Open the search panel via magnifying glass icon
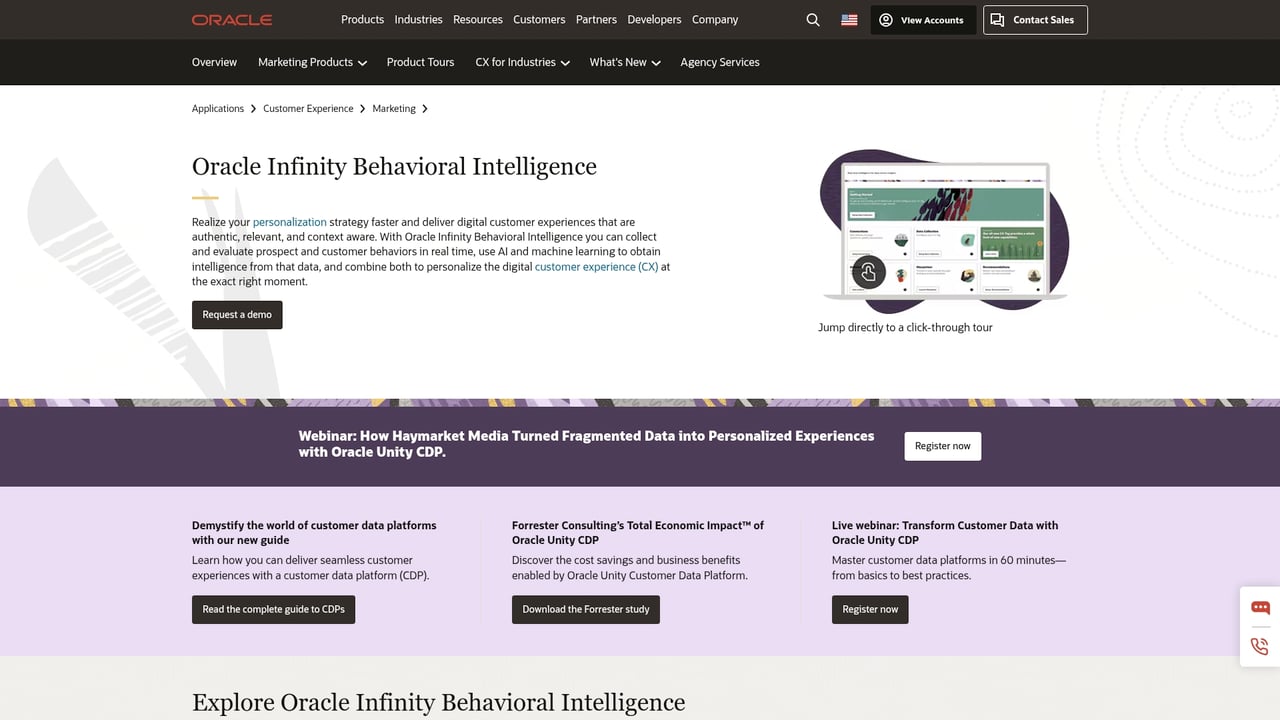This screenshot has height=720, width=1280. pyautogui.click(x=812, y=19)
